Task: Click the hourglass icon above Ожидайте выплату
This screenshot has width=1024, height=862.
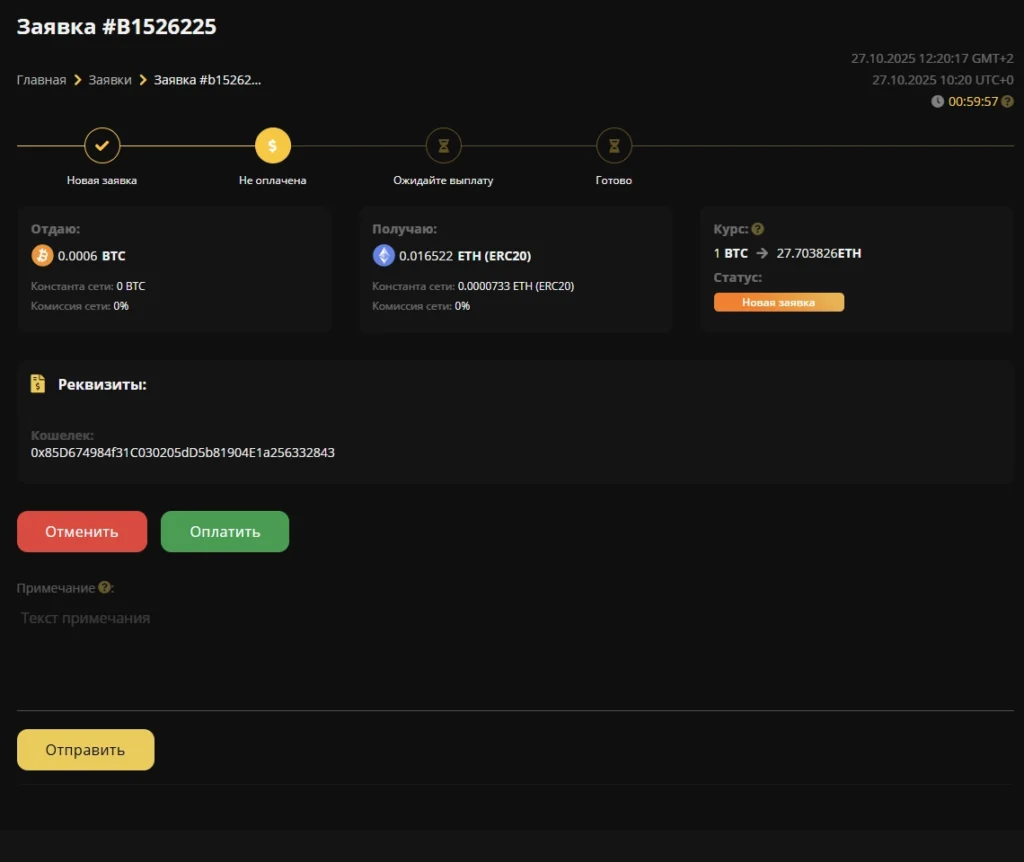Action: click(x=443, y=146)
